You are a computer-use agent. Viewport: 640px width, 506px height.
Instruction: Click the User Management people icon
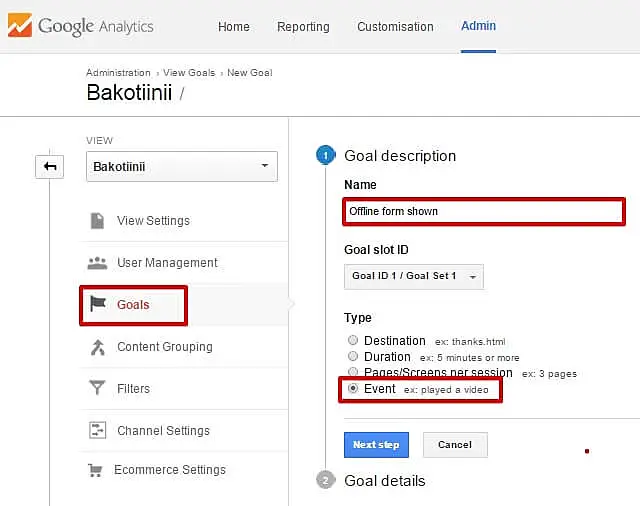(97, 263)
